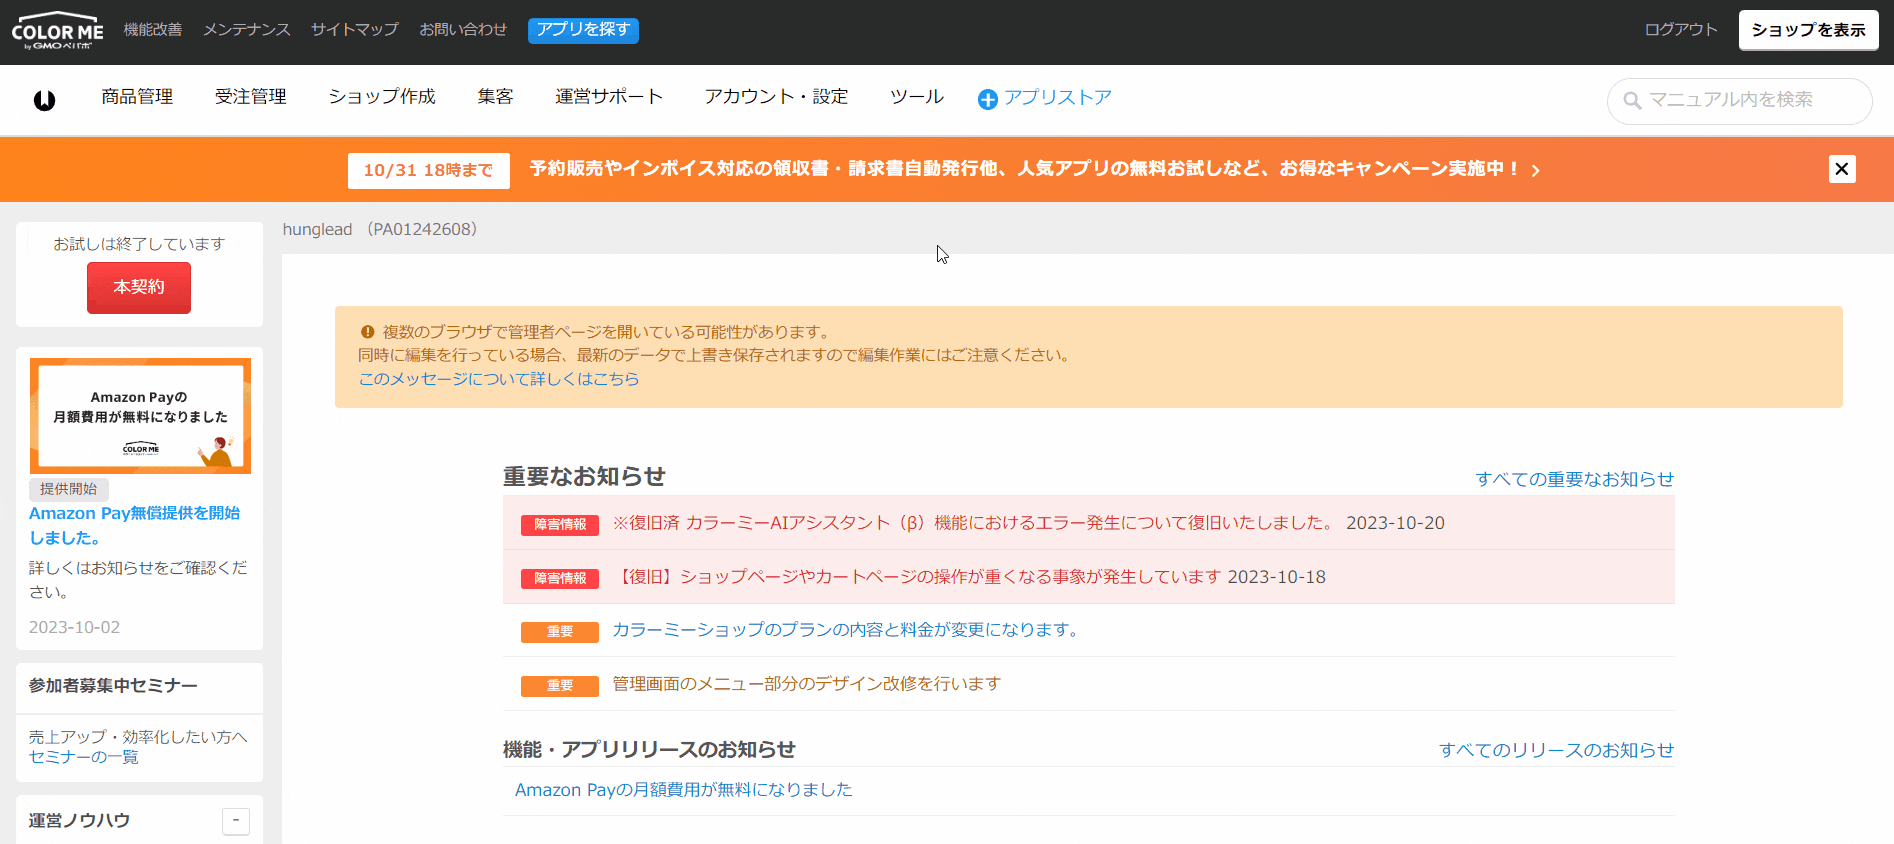Click the first red 障害情報 badge
Image resolution: width=1894 pixels, height=844 pixels.
(x=560, y=525)
